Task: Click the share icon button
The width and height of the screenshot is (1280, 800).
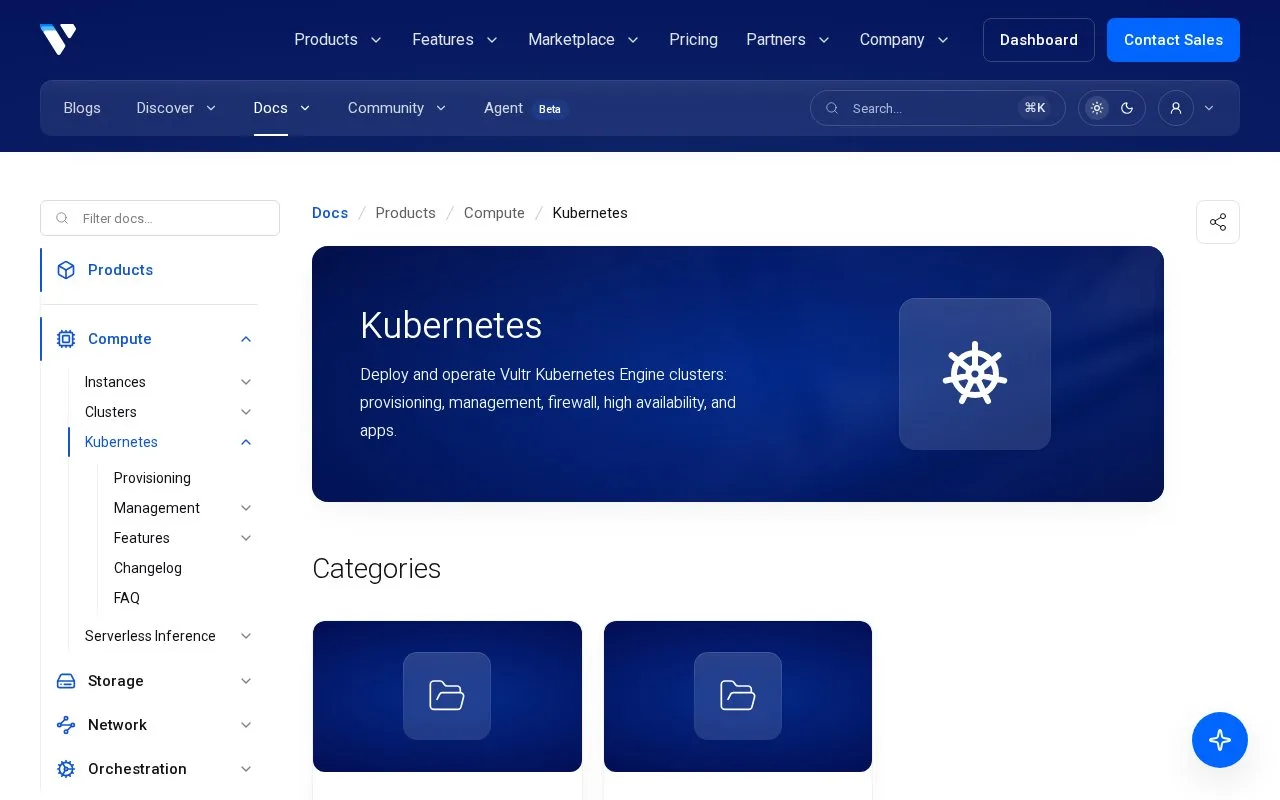Action: click(1218, 222)
